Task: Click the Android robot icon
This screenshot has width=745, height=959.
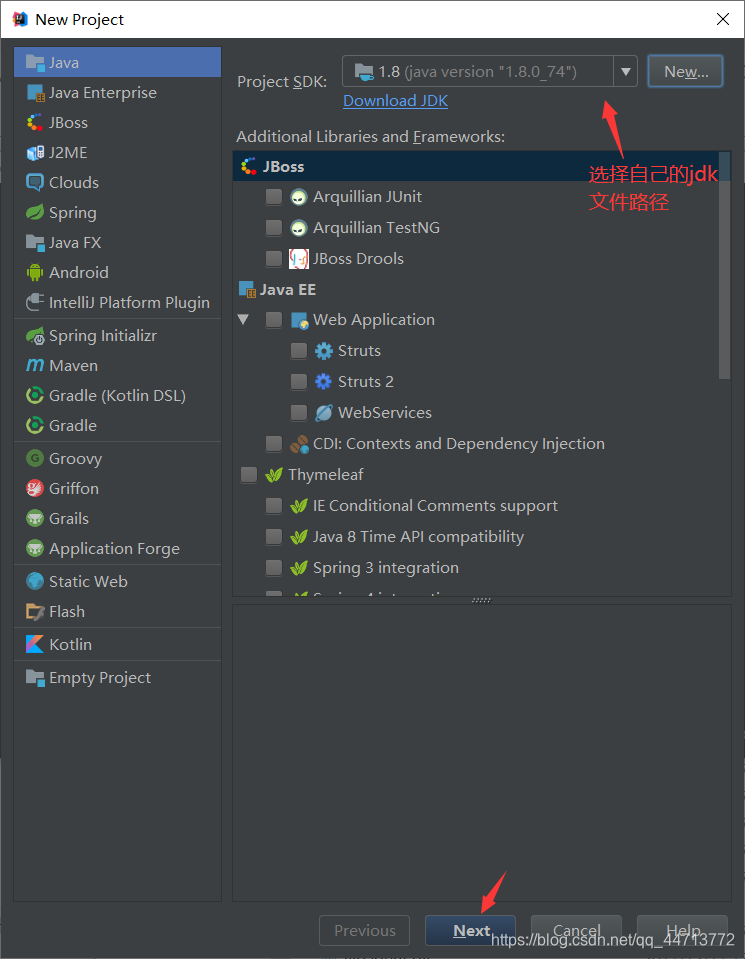Action: click(35, 272)
